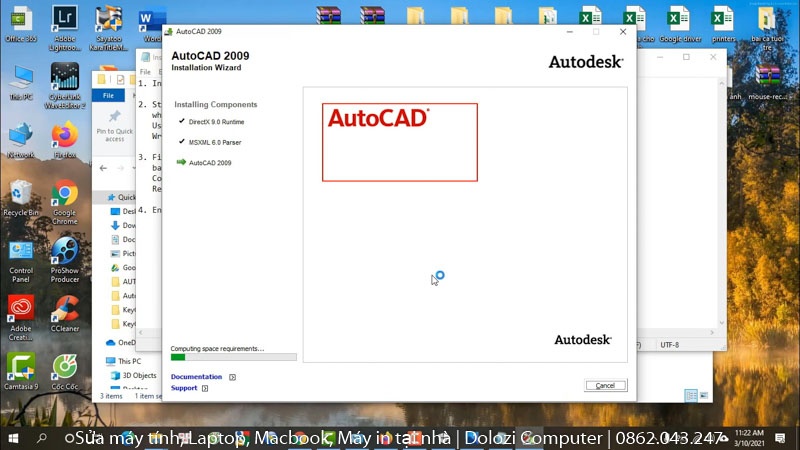The width and height of the screenshot is (800, 450).
Task: Select Documents in Explorer sidebar
Action: click(123, 239)
